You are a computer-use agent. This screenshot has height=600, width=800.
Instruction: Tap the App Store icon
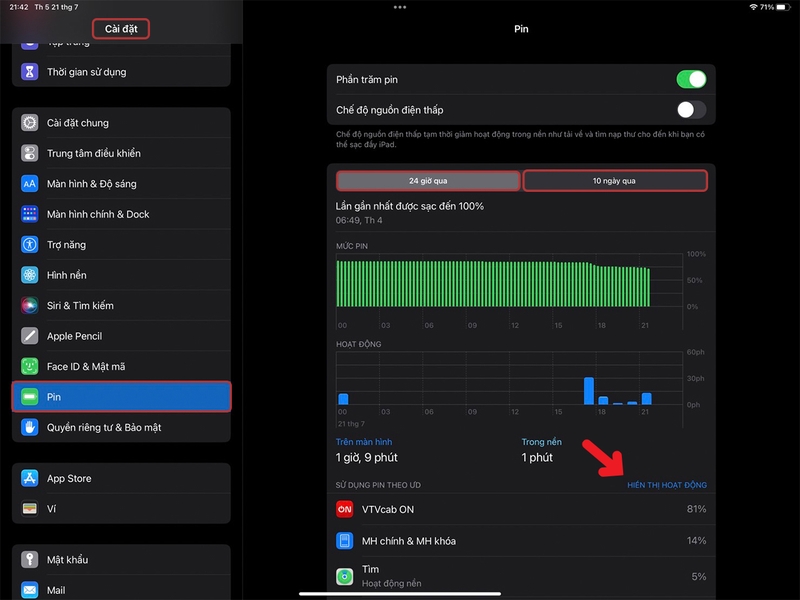coord(30,478)
